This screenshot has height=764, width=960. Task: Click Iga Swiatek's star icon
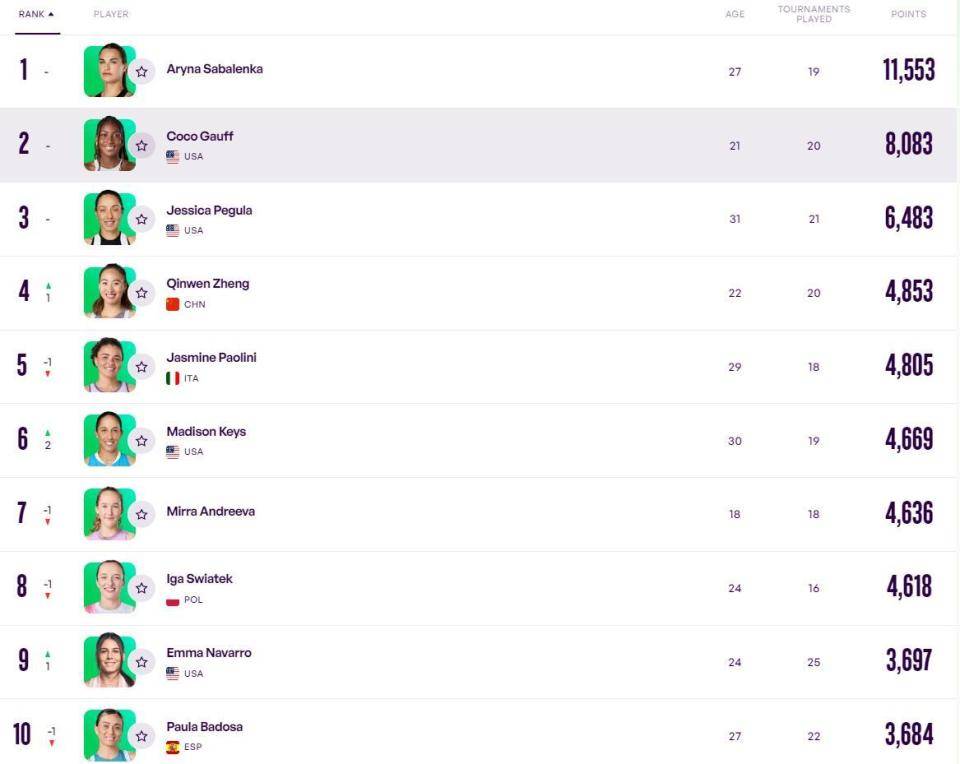pyautogui.click(x=141, y=588)
